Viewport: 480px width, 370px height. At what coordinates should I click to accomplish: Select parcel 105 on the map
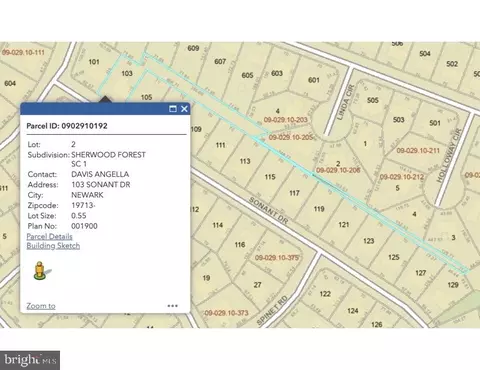[146, 97]
